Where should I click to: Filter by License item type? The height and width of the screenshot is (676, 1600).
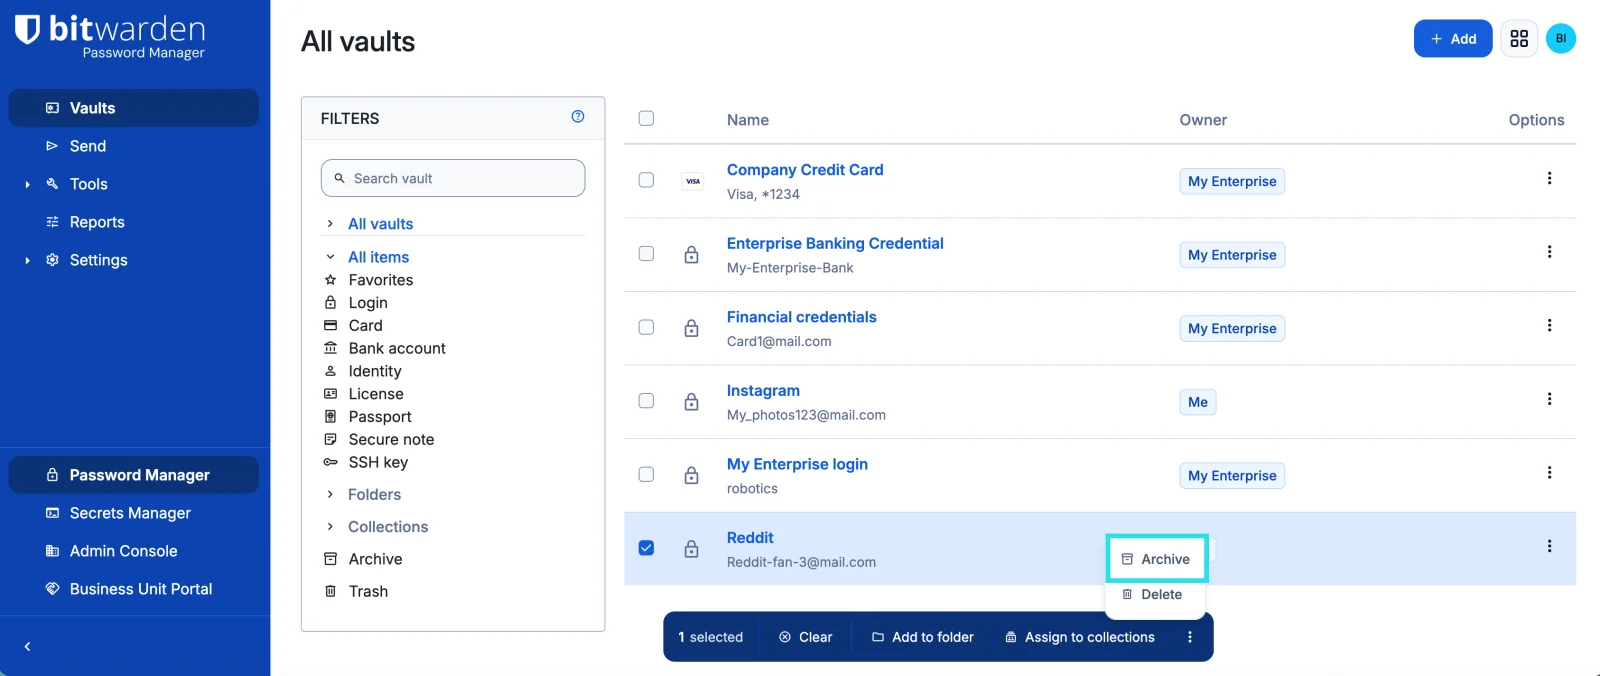click(x=375, y=394)
